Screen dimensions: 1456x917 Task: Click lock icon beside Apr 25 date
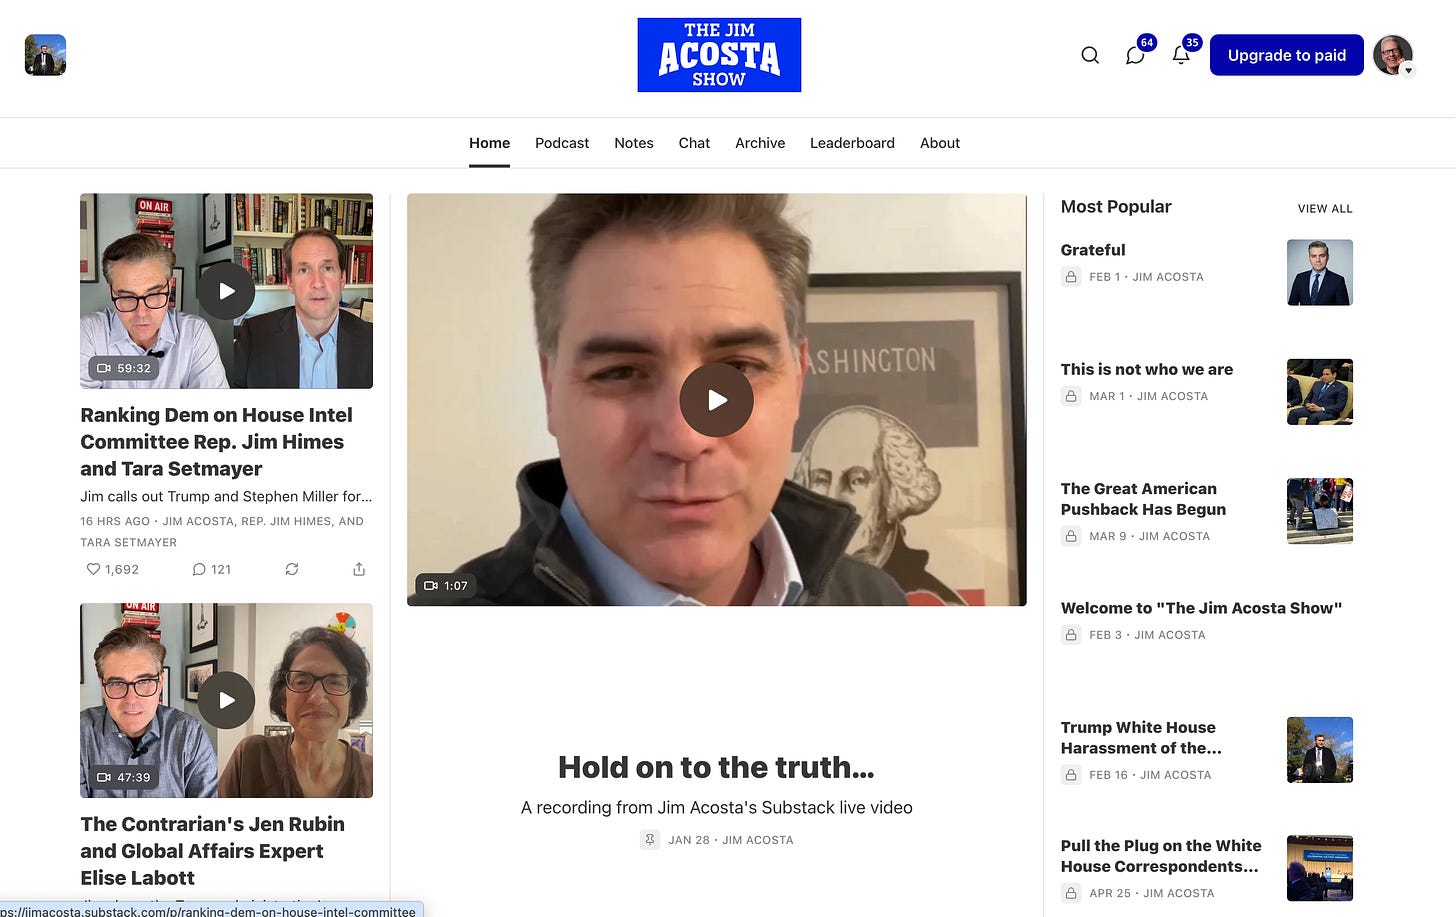click(x=1071, y=893)
